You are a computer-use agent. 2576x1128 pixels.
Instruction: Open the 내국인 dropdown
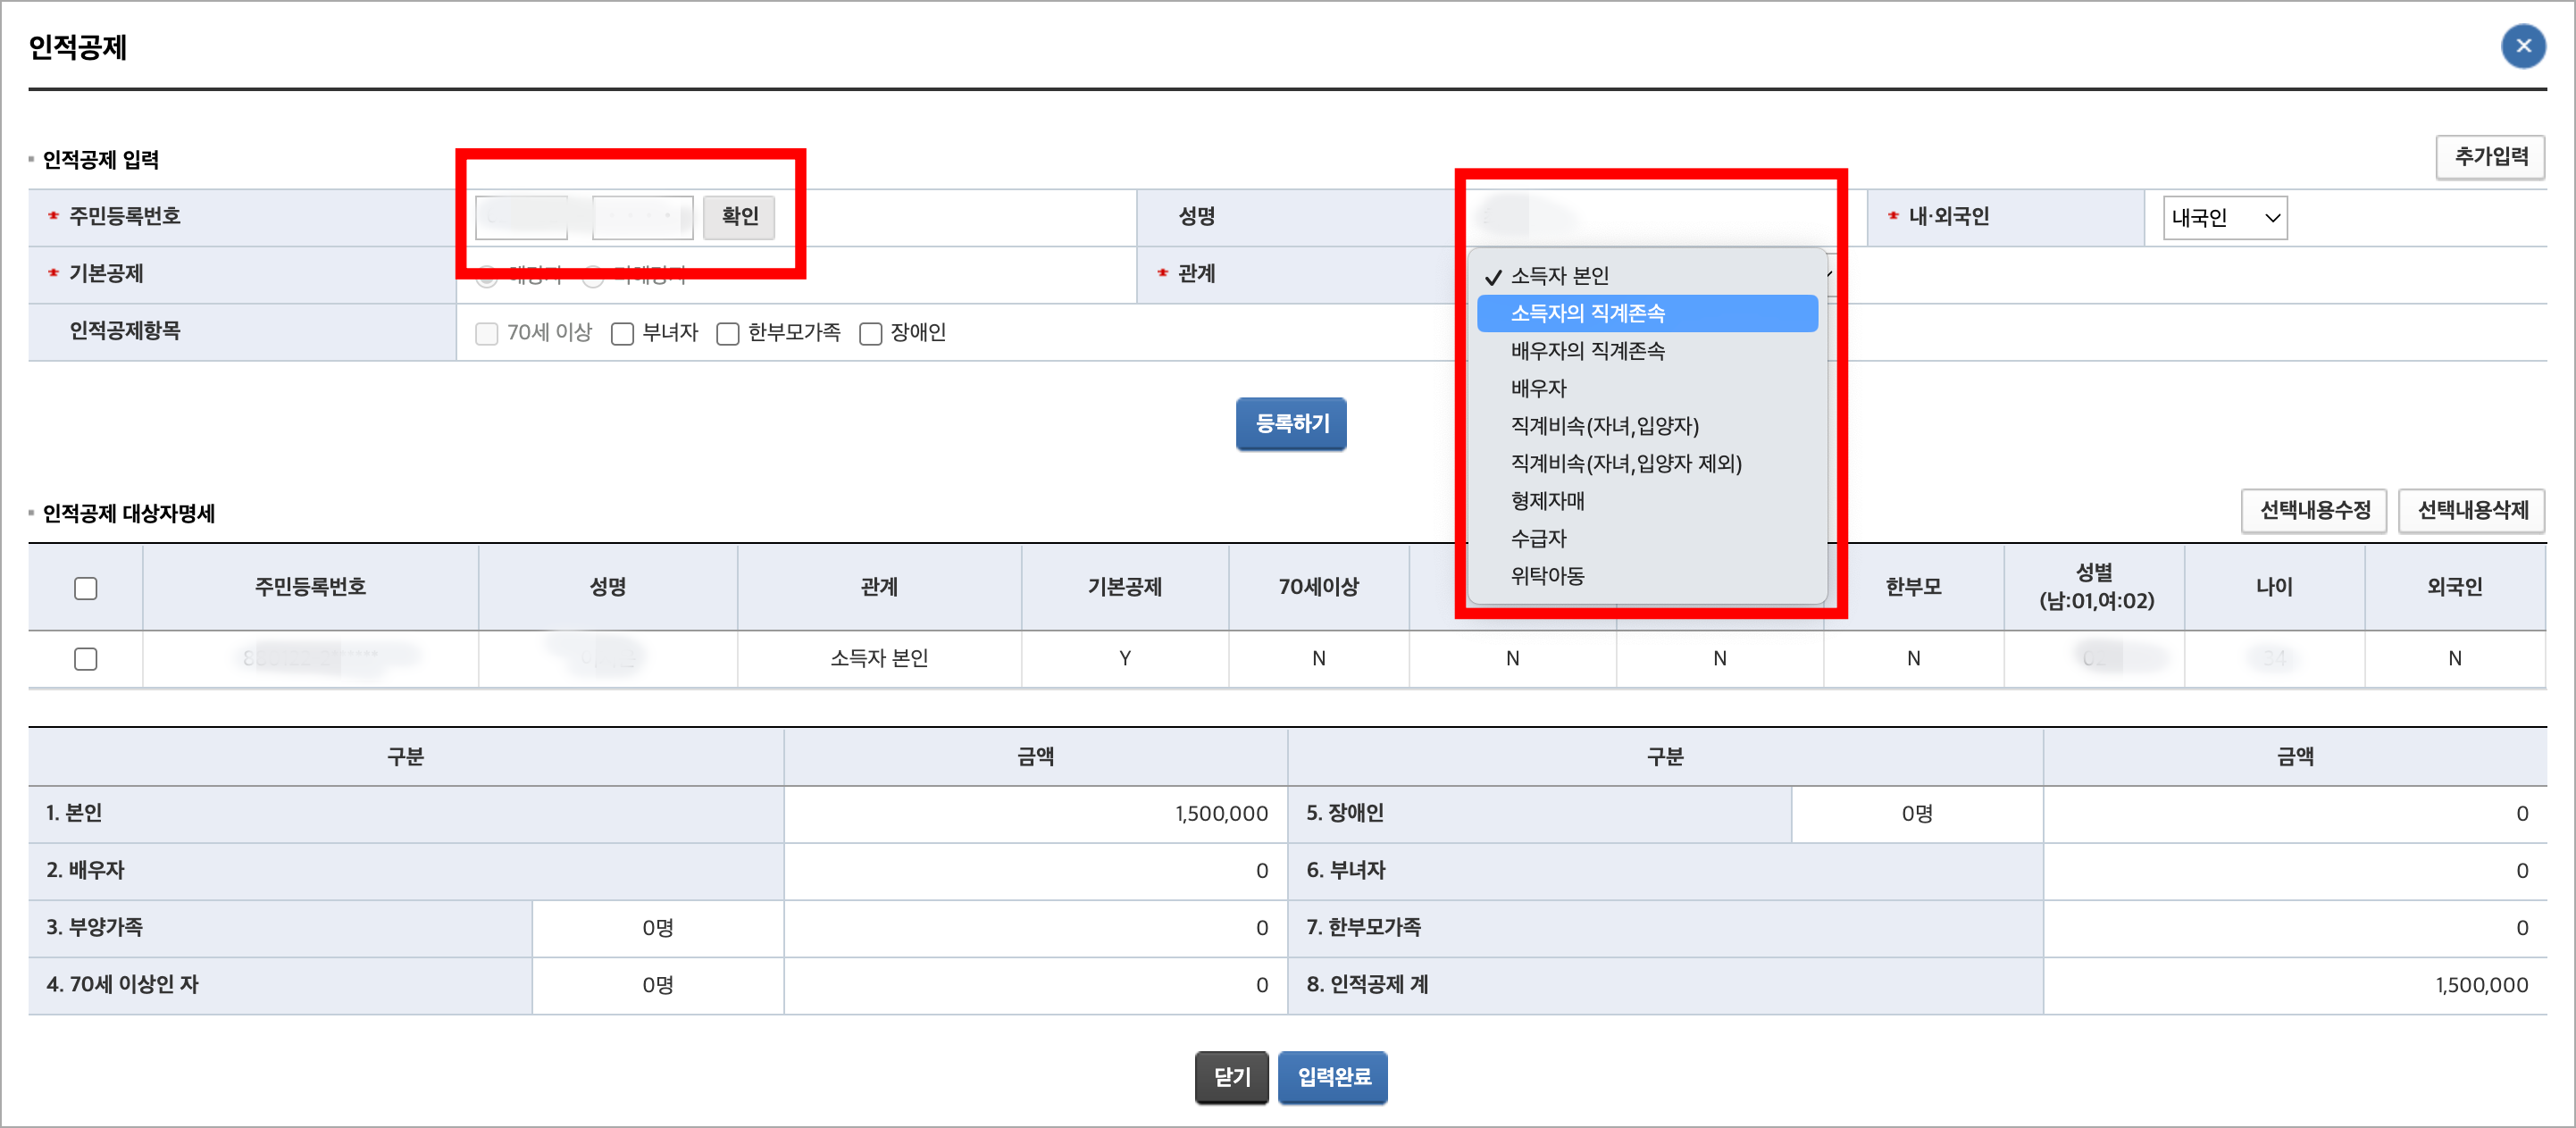pyautogui.click(x=2224, y=218)
